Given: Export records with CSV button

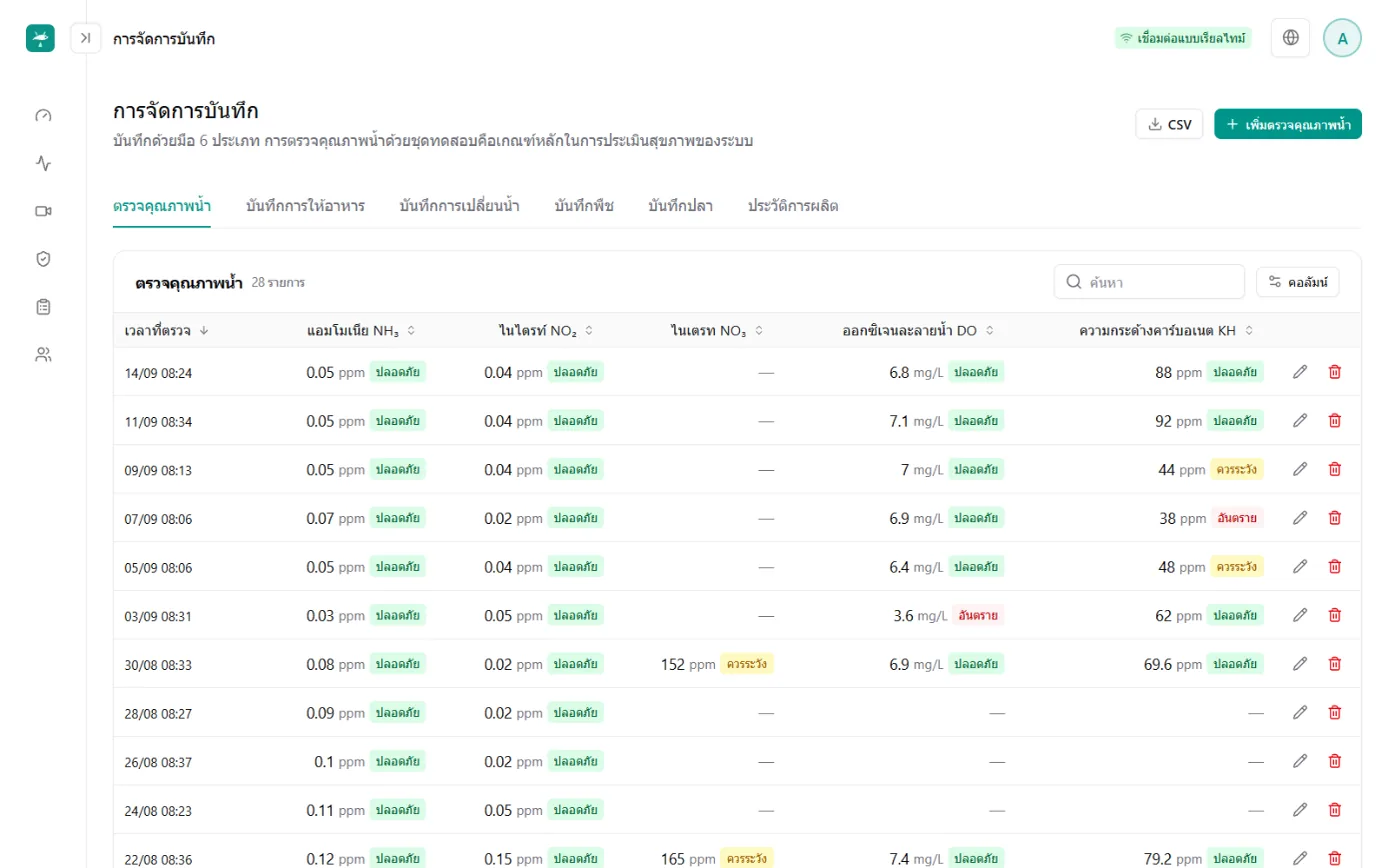Looking at the screenshot, I should [x=1169, y=124].
